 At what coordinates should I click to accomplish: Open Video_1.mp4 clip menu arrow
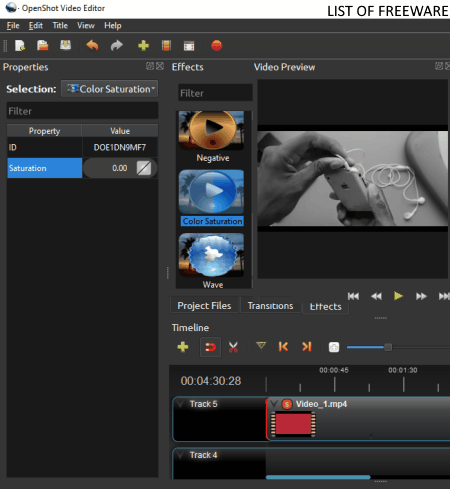coord(274,404)
